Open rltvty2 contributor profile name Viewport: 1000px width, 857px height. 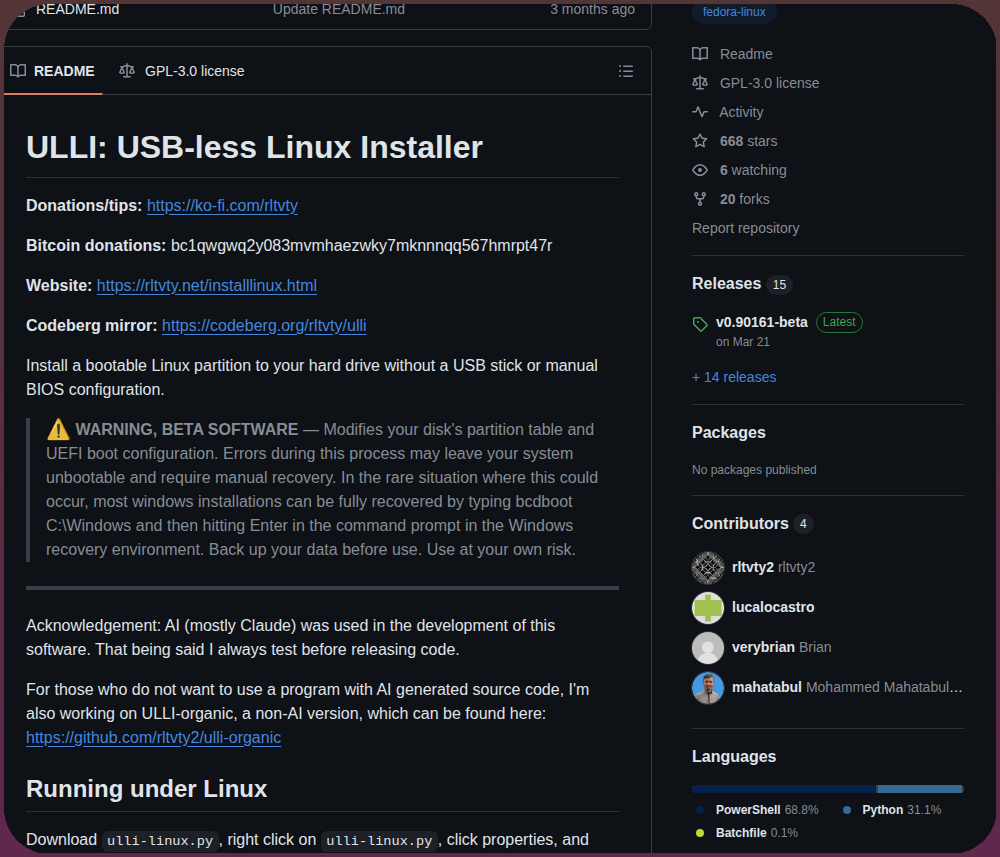(x=753, y=568)
